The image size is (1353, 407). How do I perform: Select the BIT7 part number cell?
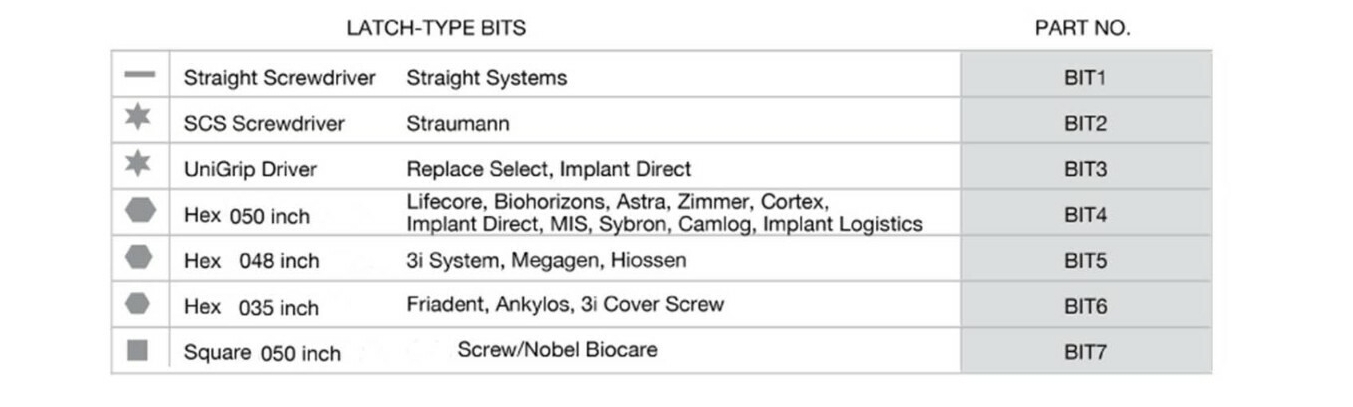pyautogui.click(x=1085, y=352)
